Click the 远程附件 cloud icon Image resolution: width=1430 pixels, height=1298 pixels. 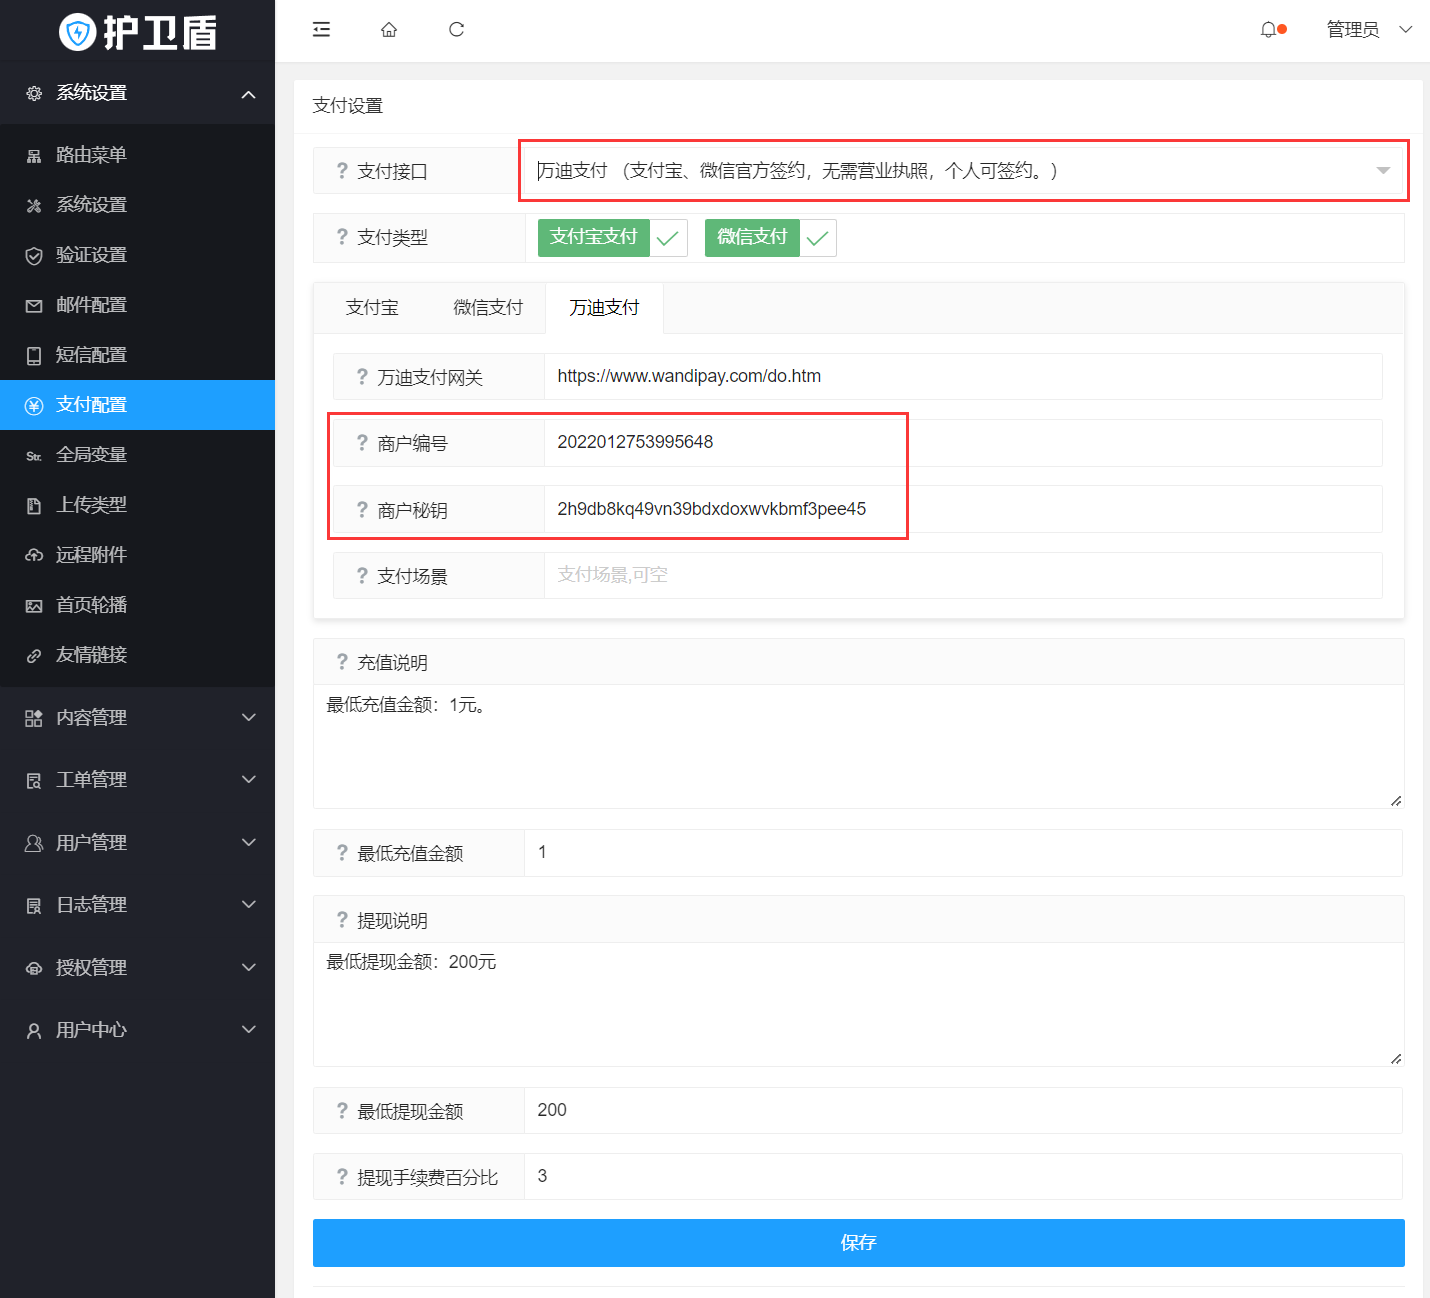coord(34,555)
